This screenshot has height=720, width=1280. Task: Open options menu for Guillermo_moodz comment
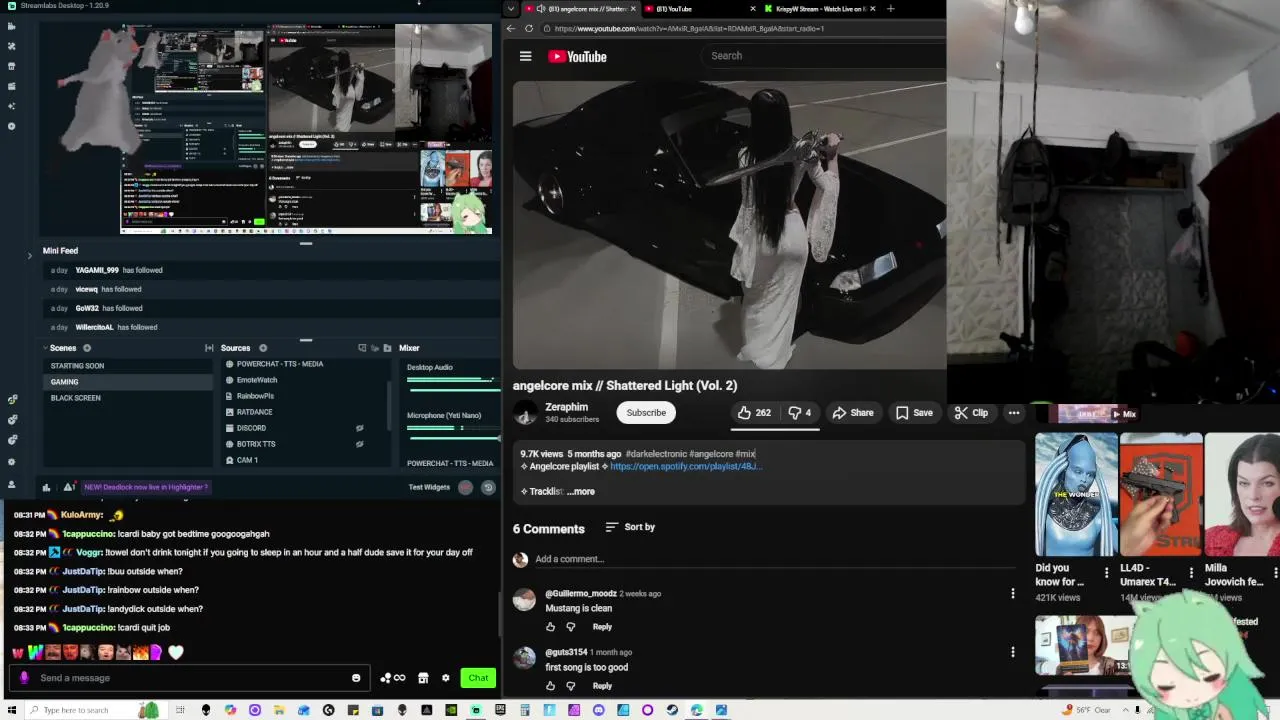click(1012, 593)
